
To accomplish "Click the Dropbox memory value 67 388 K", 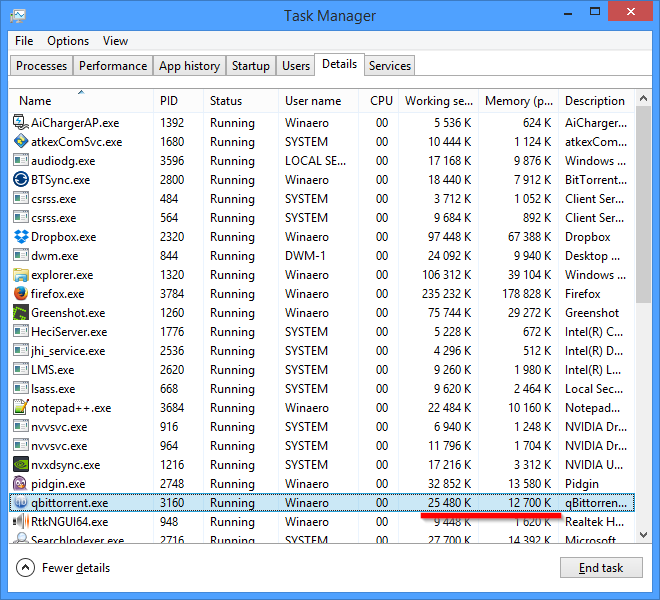I will coord(530,237).
